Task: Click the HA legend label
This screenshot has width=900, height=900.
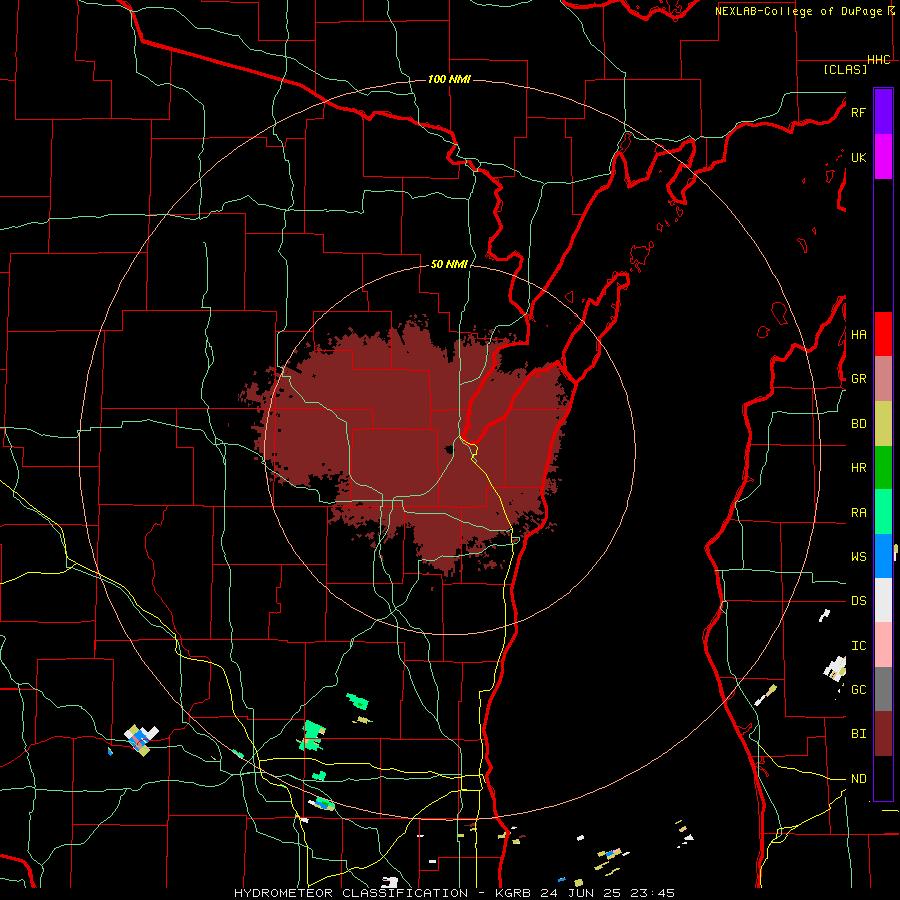Action: coord(858,335)
